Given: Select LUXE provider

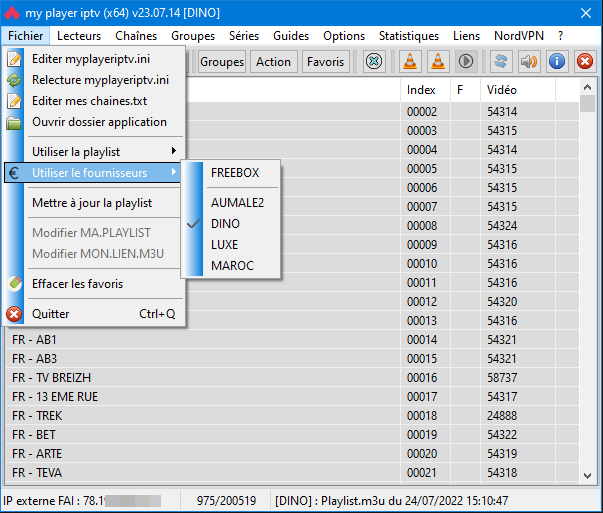Looking at the screenshot, I should (231, 245).
